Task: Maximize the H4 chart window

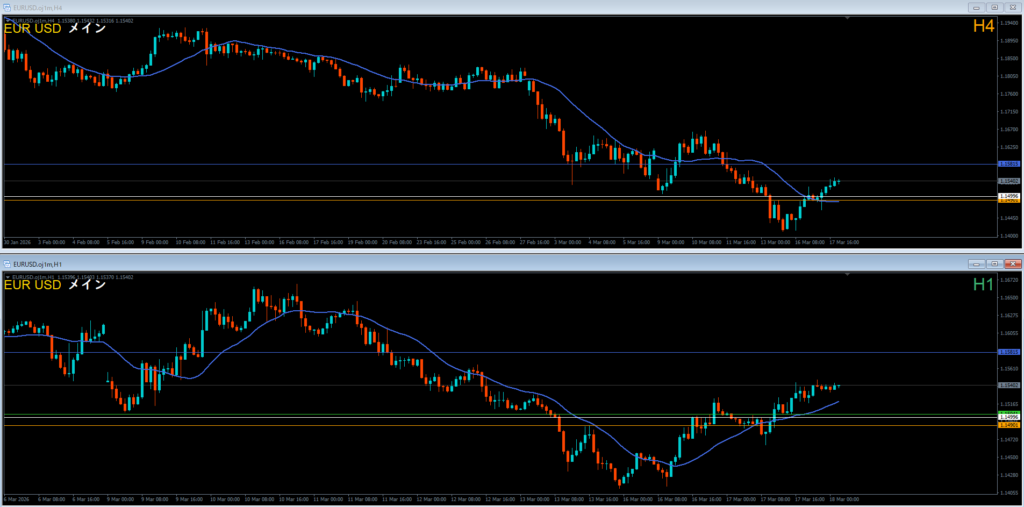Action: (x=992, y=6)
